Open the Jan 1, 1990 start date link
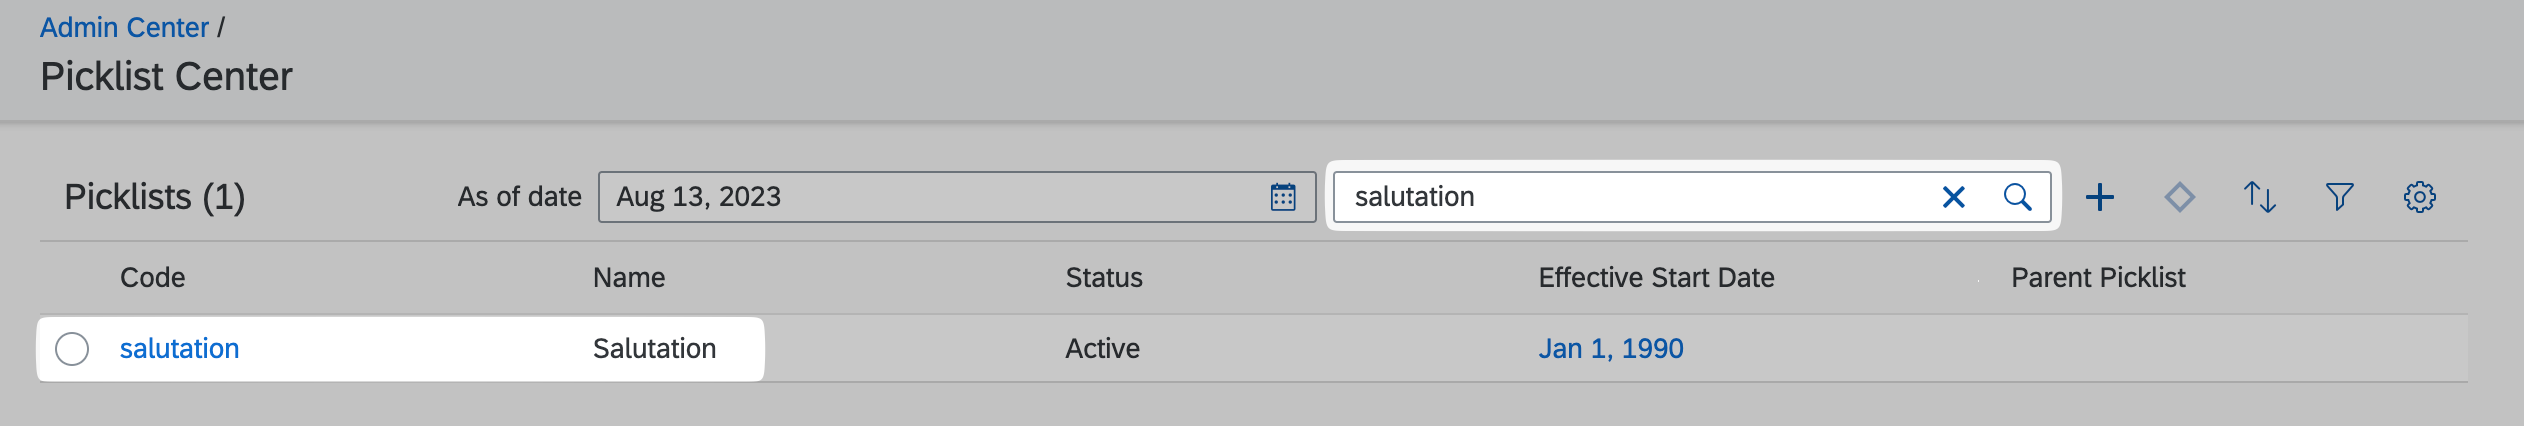This screenshot has width=2524, height=426. tap(1610, 349)
